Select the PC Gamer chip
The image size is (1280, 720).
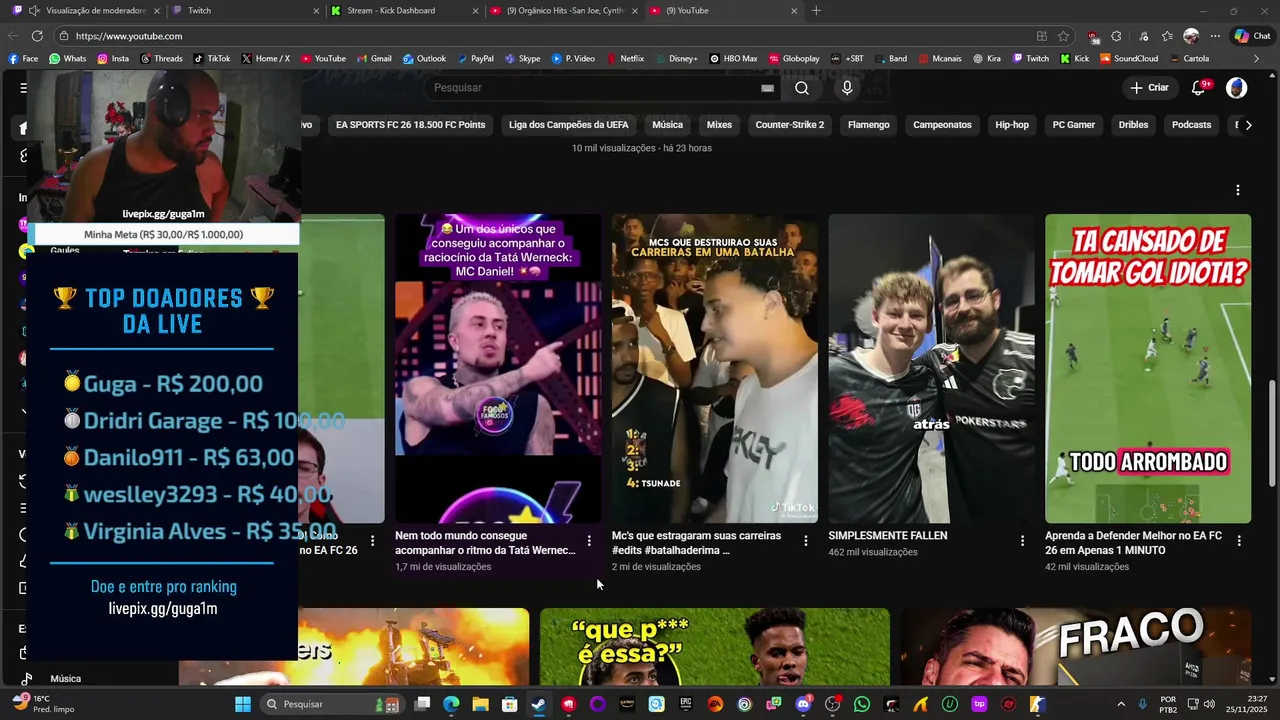pos(1074,125)
